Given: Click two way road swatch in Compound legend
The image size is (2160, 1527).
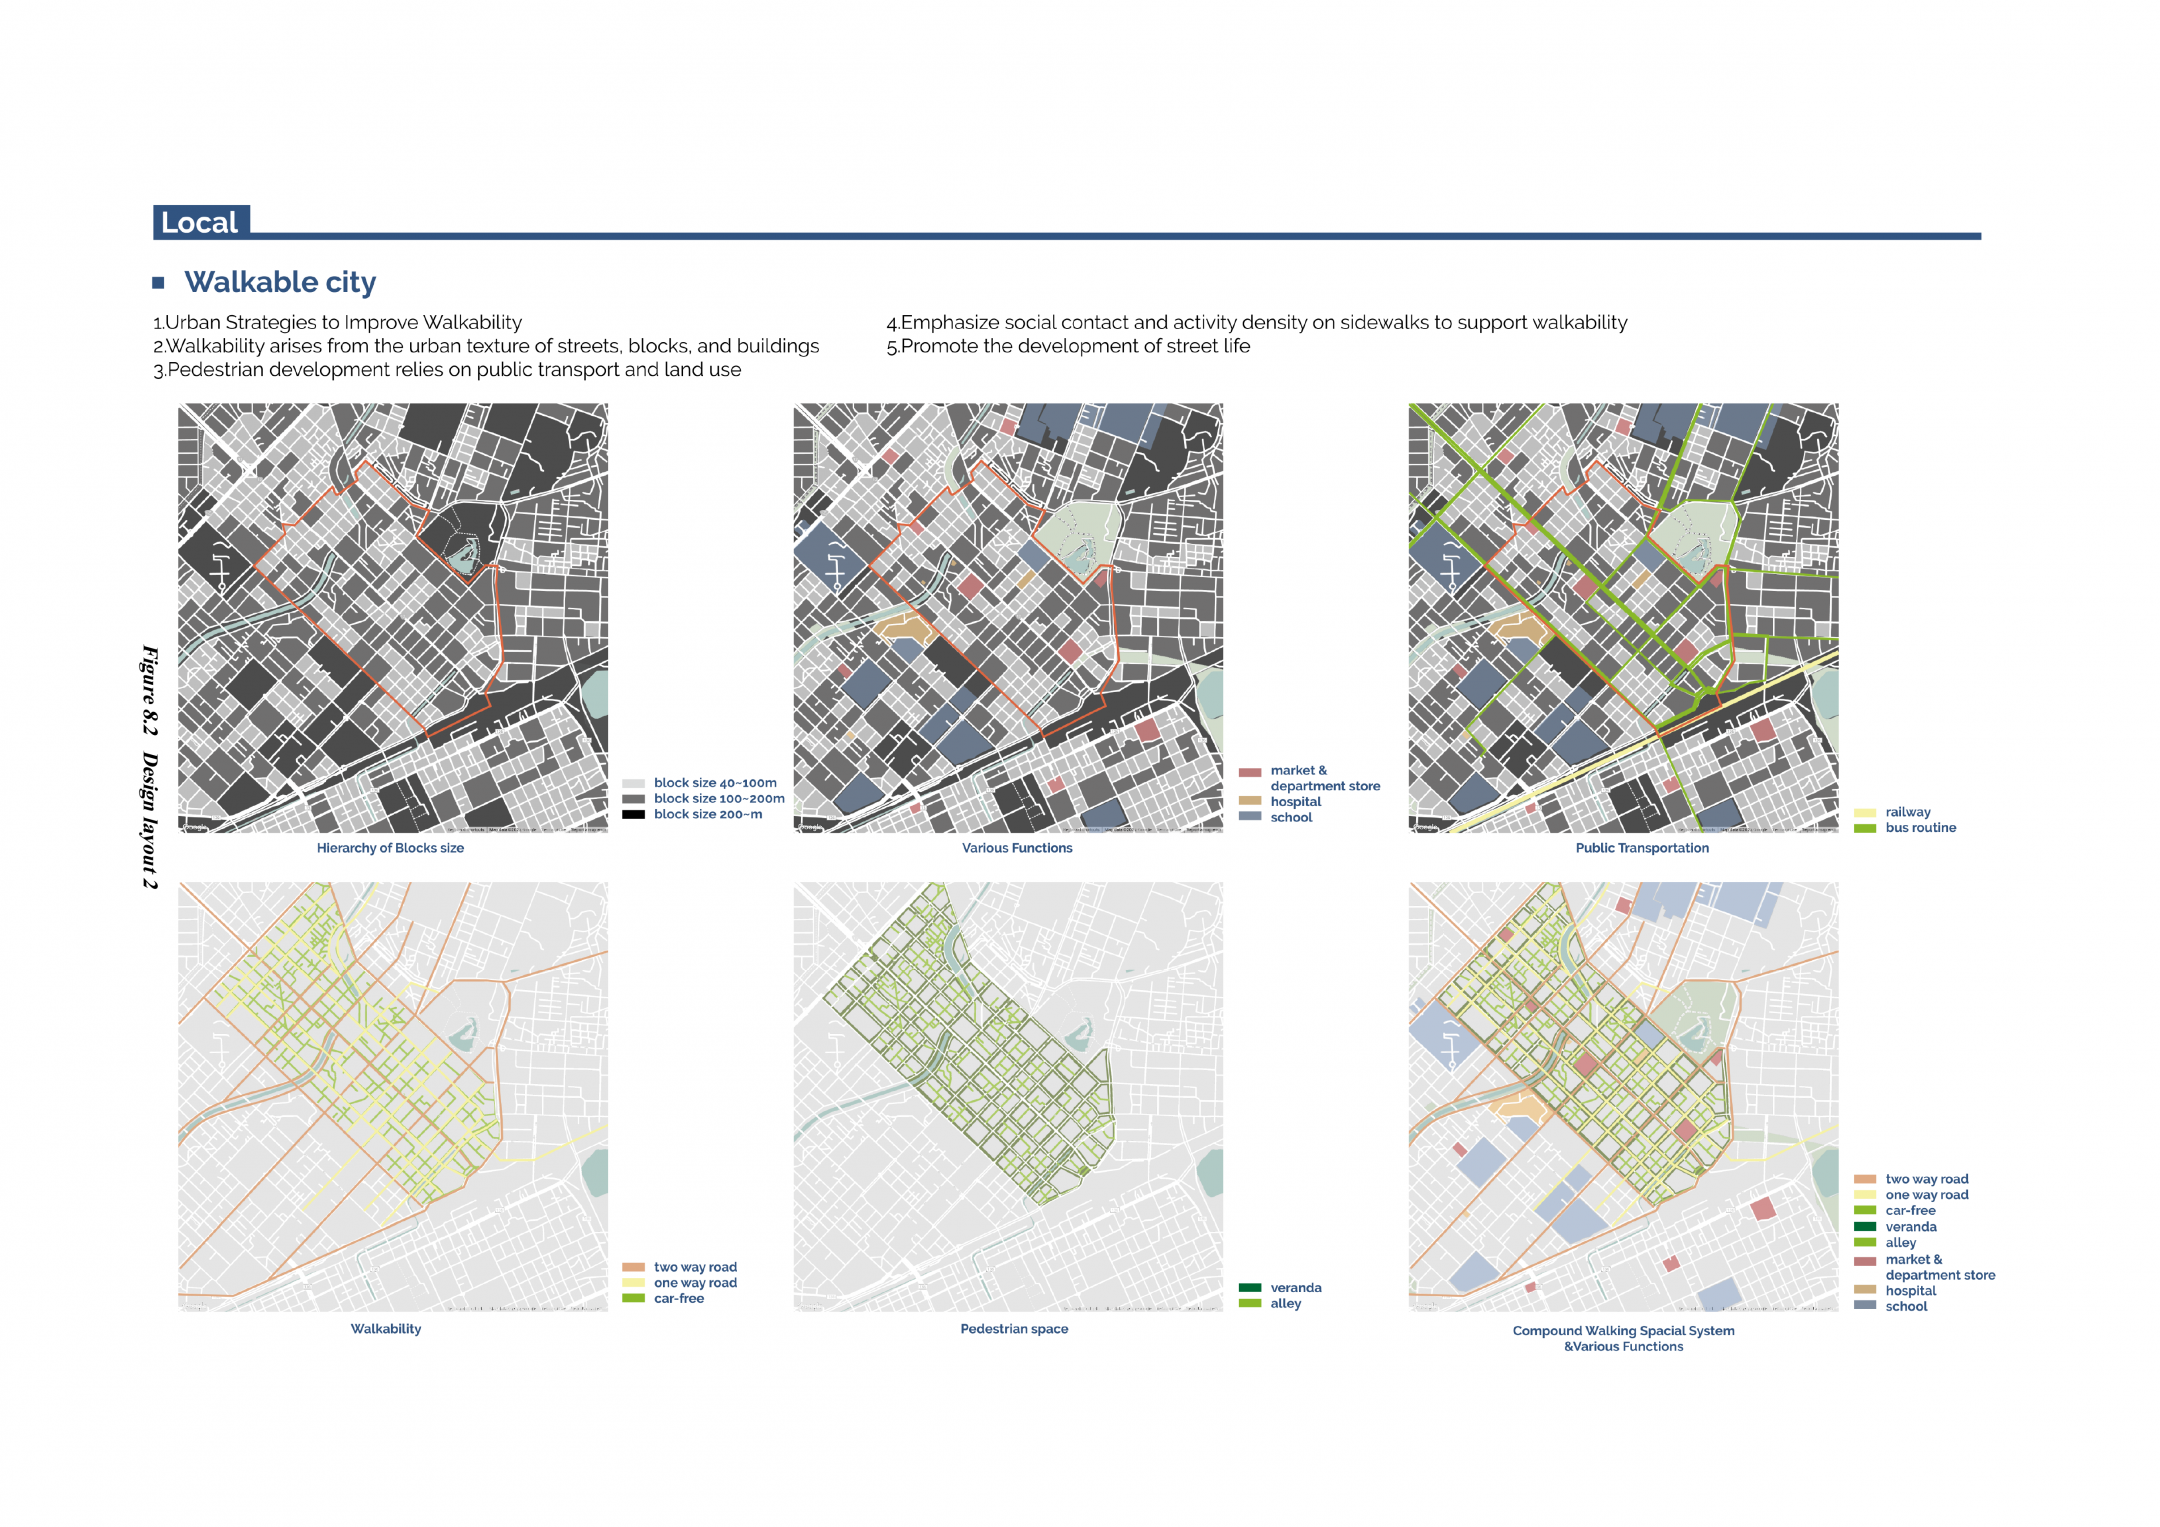Looking at the screenshot, I should click(x=1865, y=1179).
